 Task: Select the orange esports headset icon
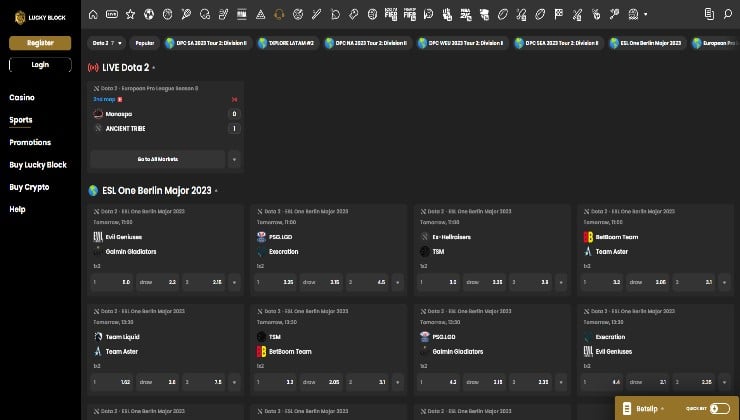279,15
